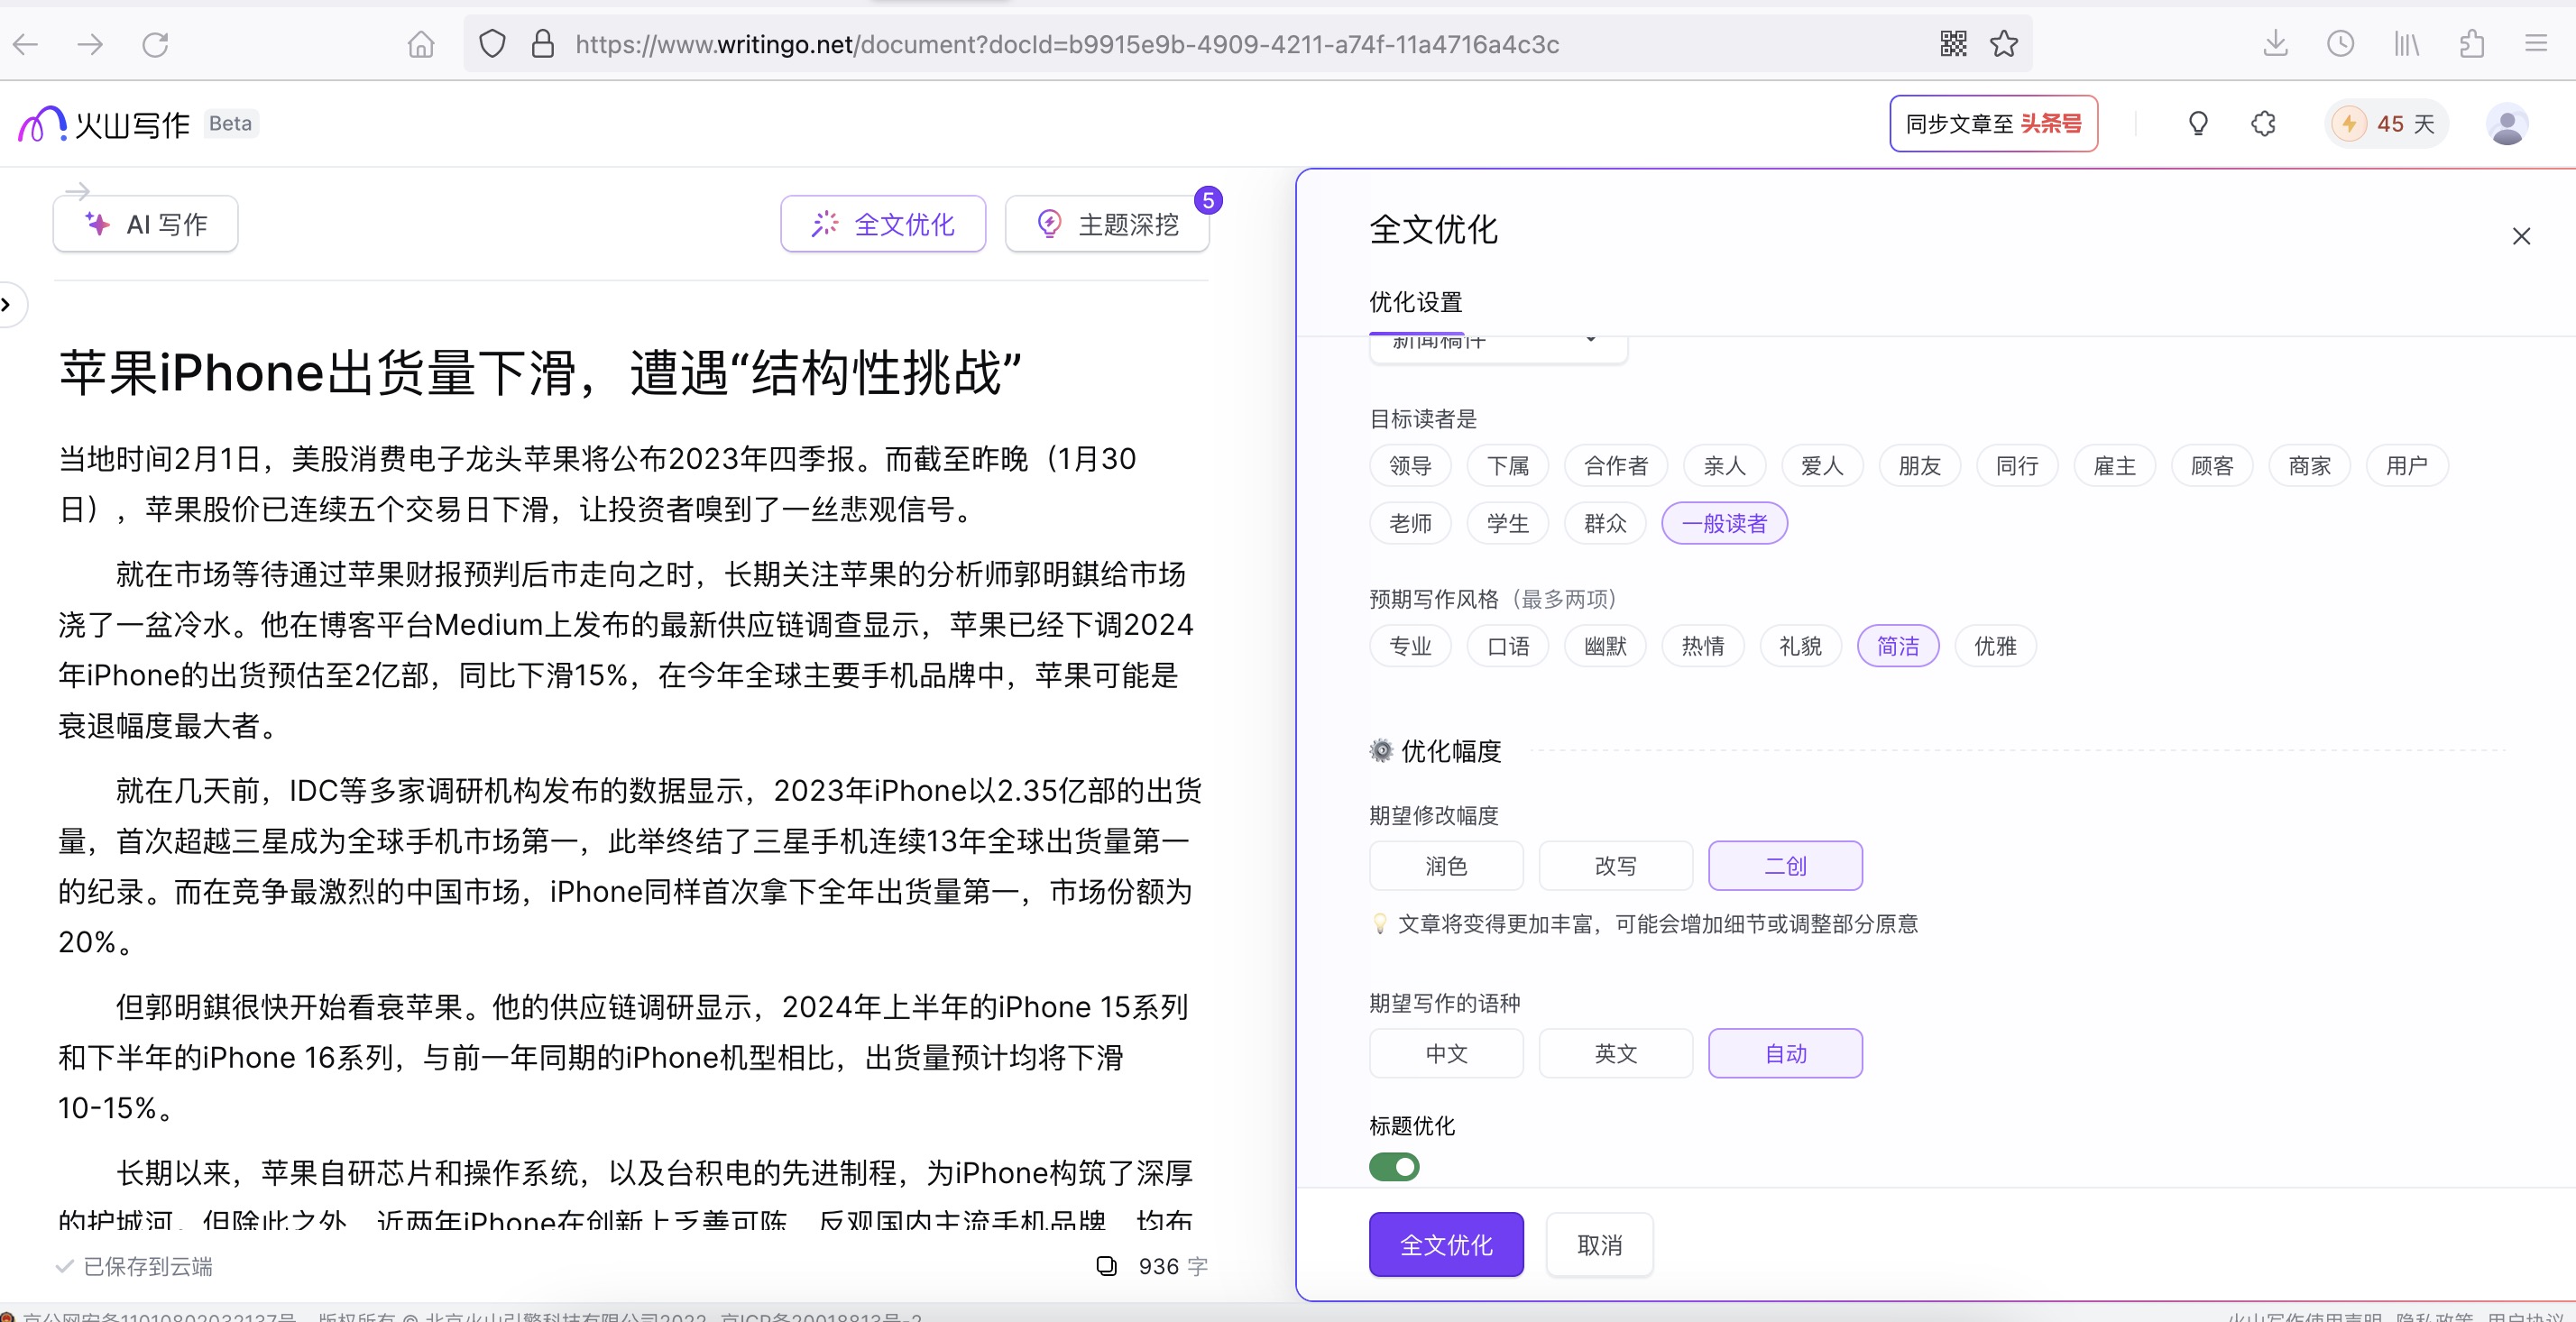Choose 口语 writing style
The width and height of the screenshot is (2576, 1322).
1507,646
